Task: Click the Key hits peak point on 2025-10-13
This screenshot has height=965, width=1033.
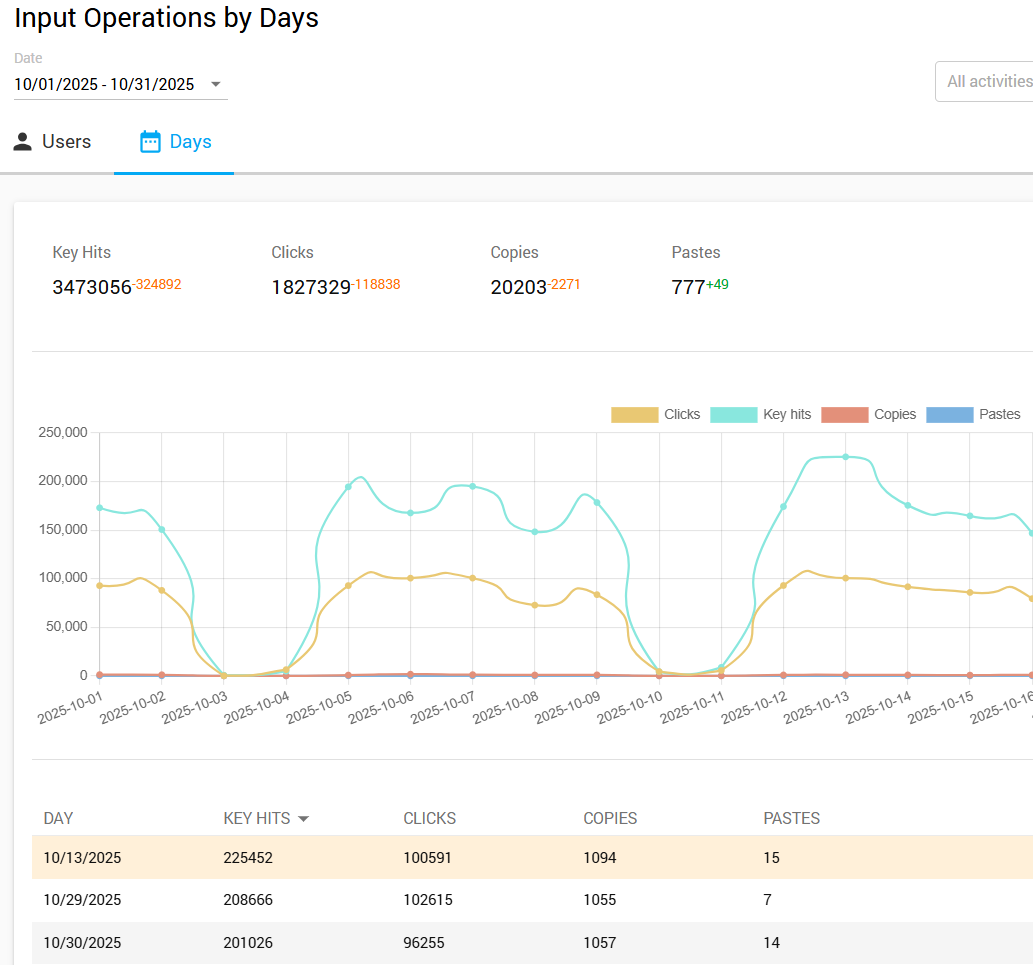Action: (845, 457)
